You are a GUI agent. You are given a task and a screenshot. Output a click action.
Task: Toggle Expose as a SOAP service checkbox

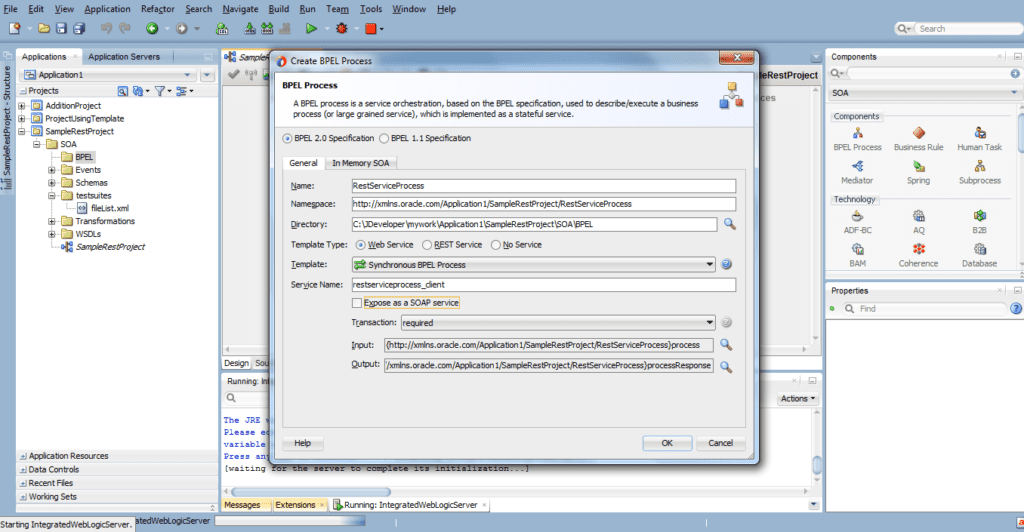[357, 303]
